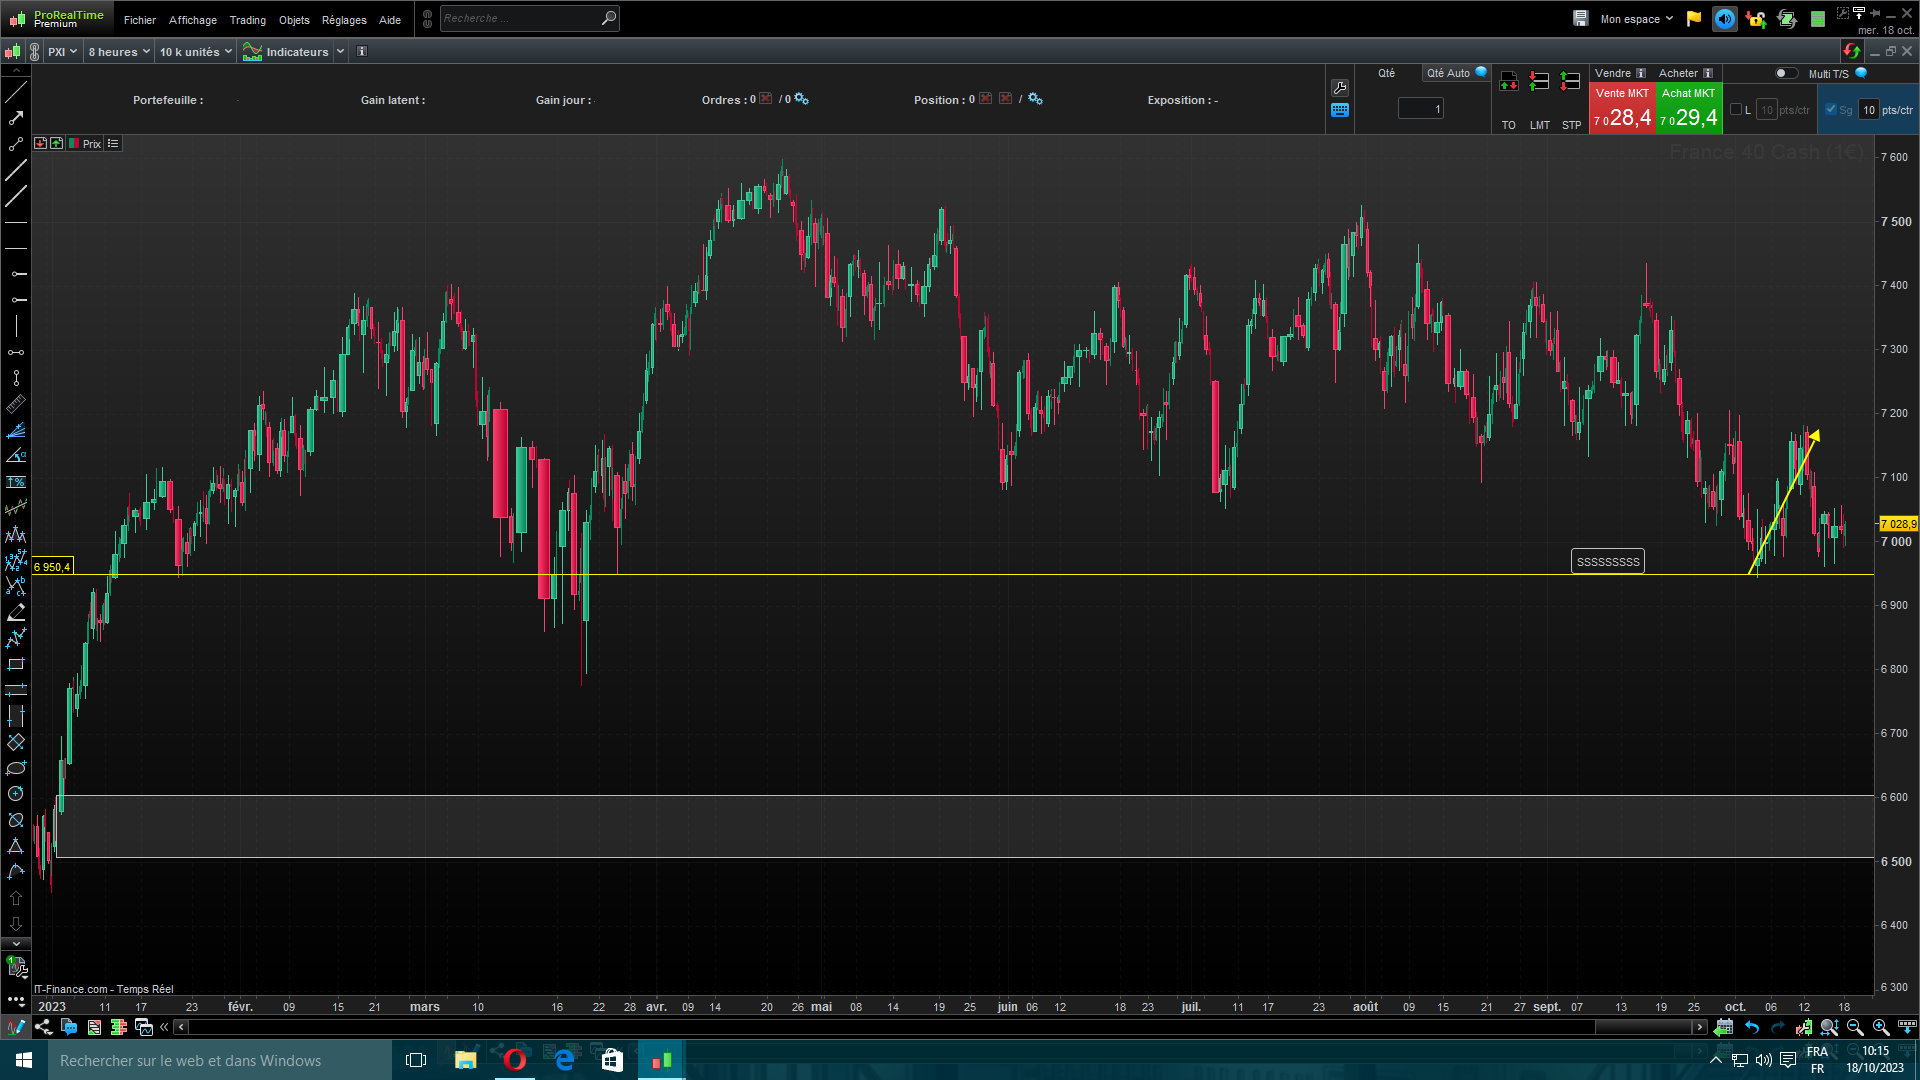The image size is (1920, 1080).
Task: Select the STP stop order icon
Action: (x=1571, y=83)
